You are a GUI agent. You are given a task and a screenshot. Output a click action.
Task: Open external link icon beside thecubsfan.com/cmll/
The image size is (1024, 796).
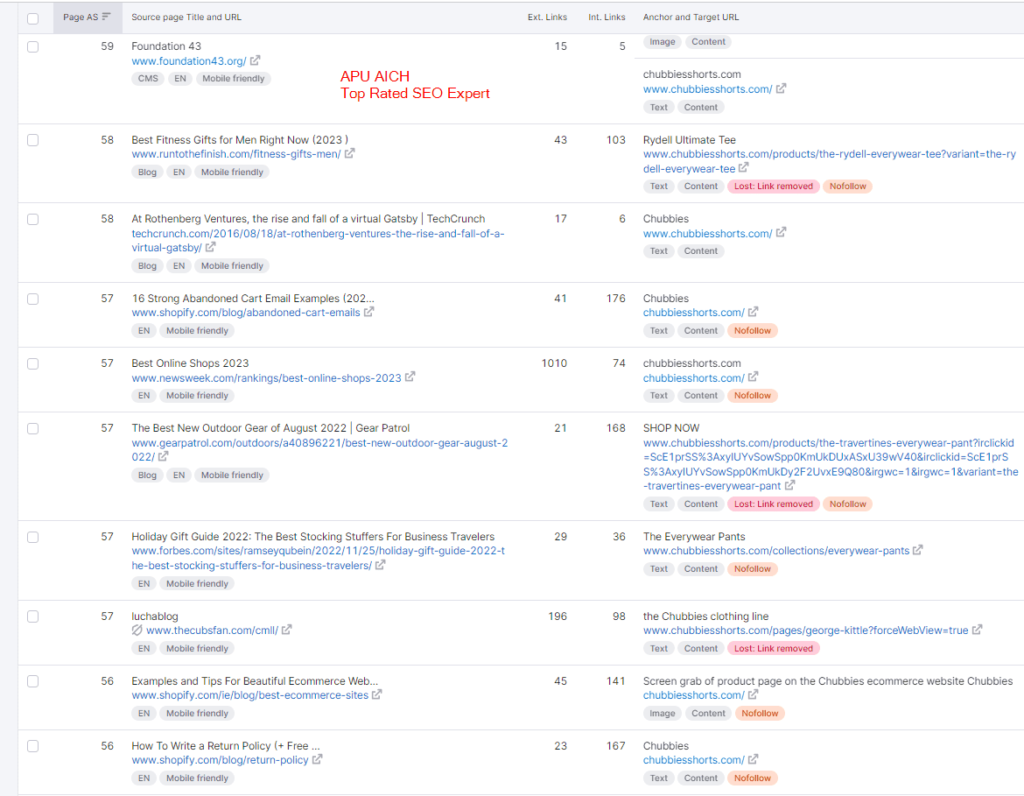point(287,630)
